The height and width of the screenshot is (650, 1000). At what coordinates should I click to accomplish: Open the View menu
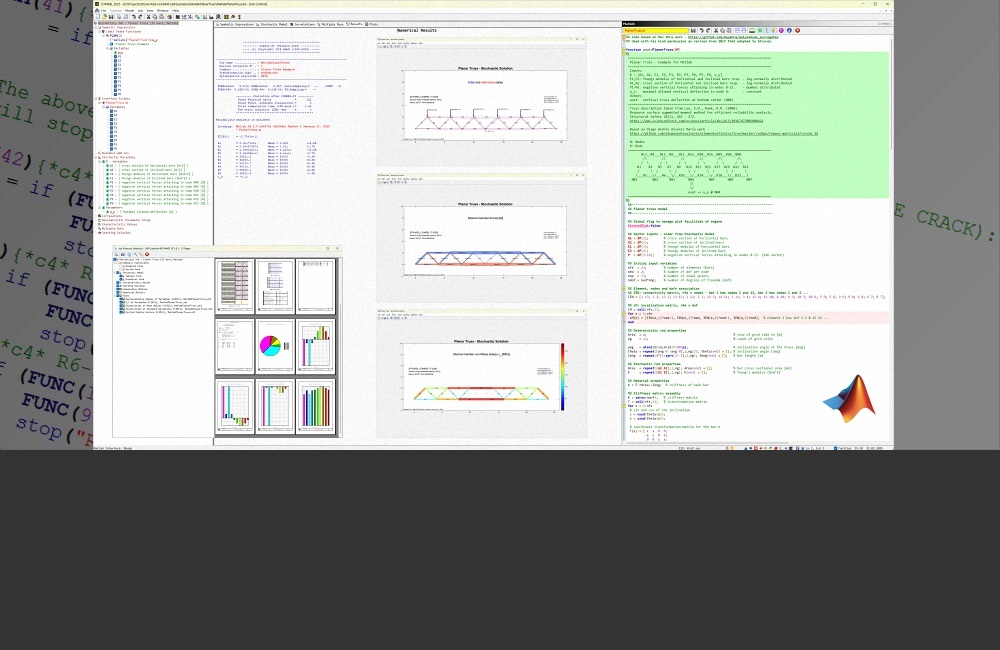[150, 11]
